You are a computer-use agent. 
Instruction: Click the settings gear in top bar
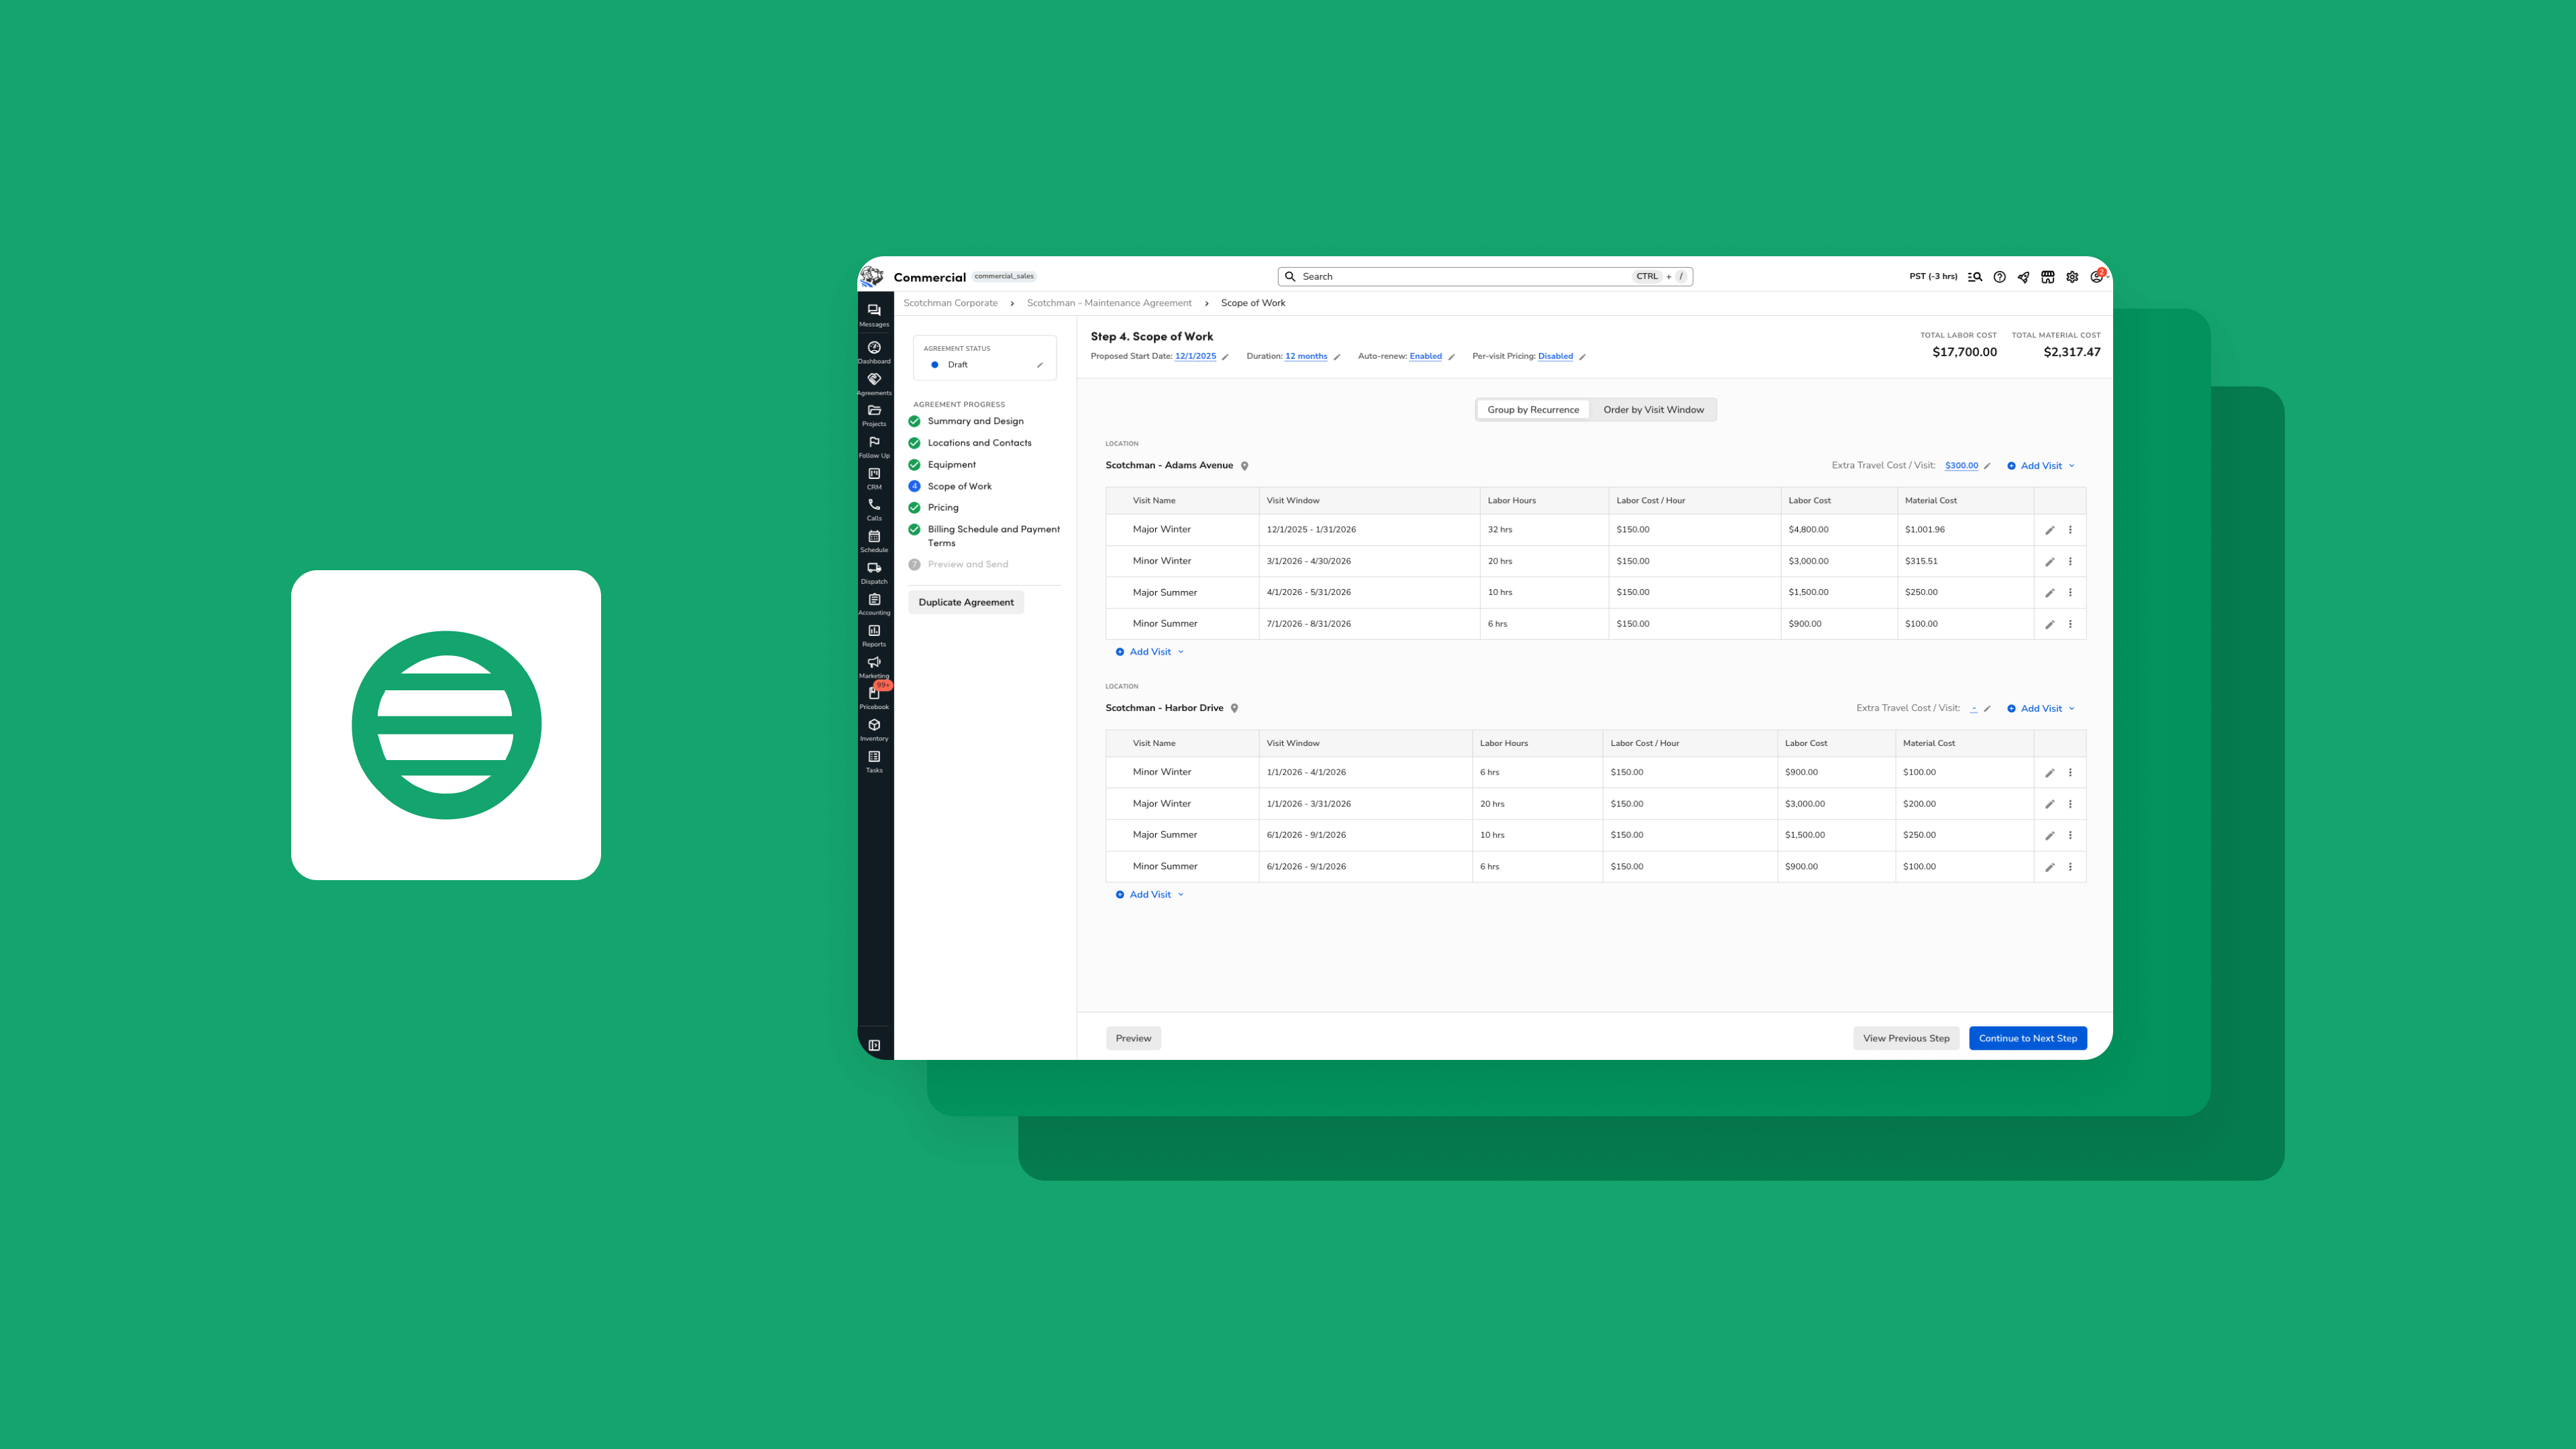[x=2072, y=277]
